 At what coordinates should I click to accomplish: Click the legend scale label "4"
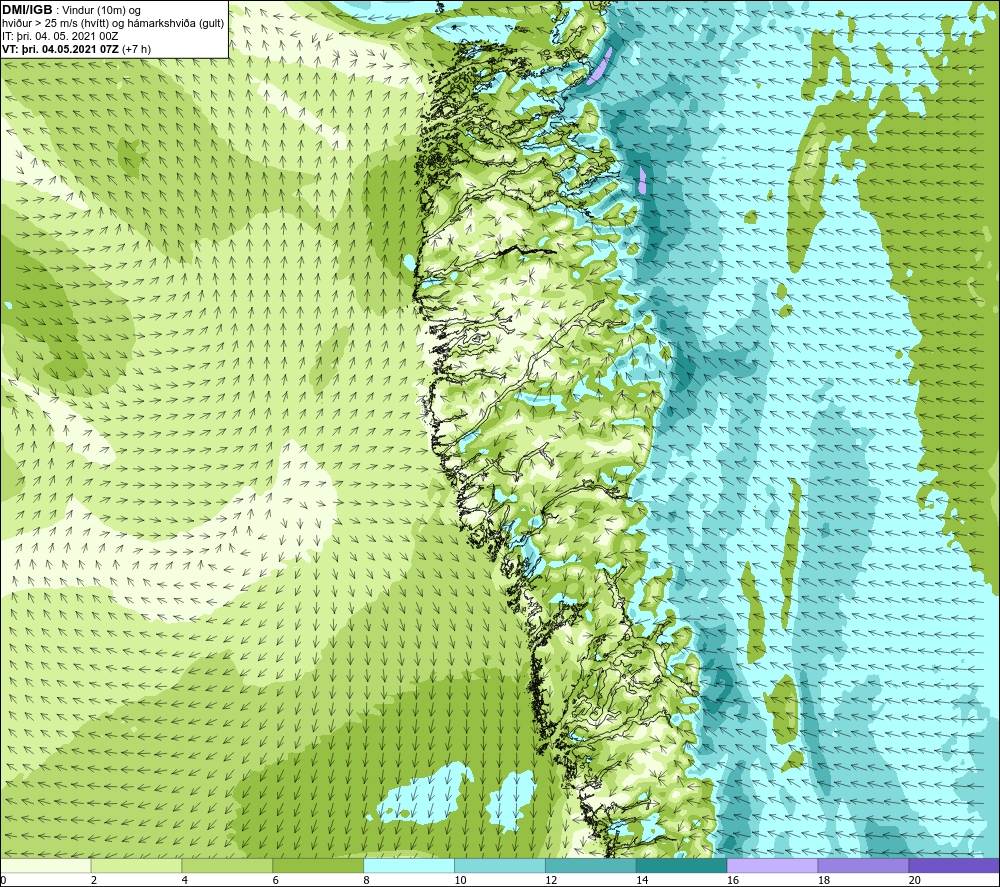point(185,880)
